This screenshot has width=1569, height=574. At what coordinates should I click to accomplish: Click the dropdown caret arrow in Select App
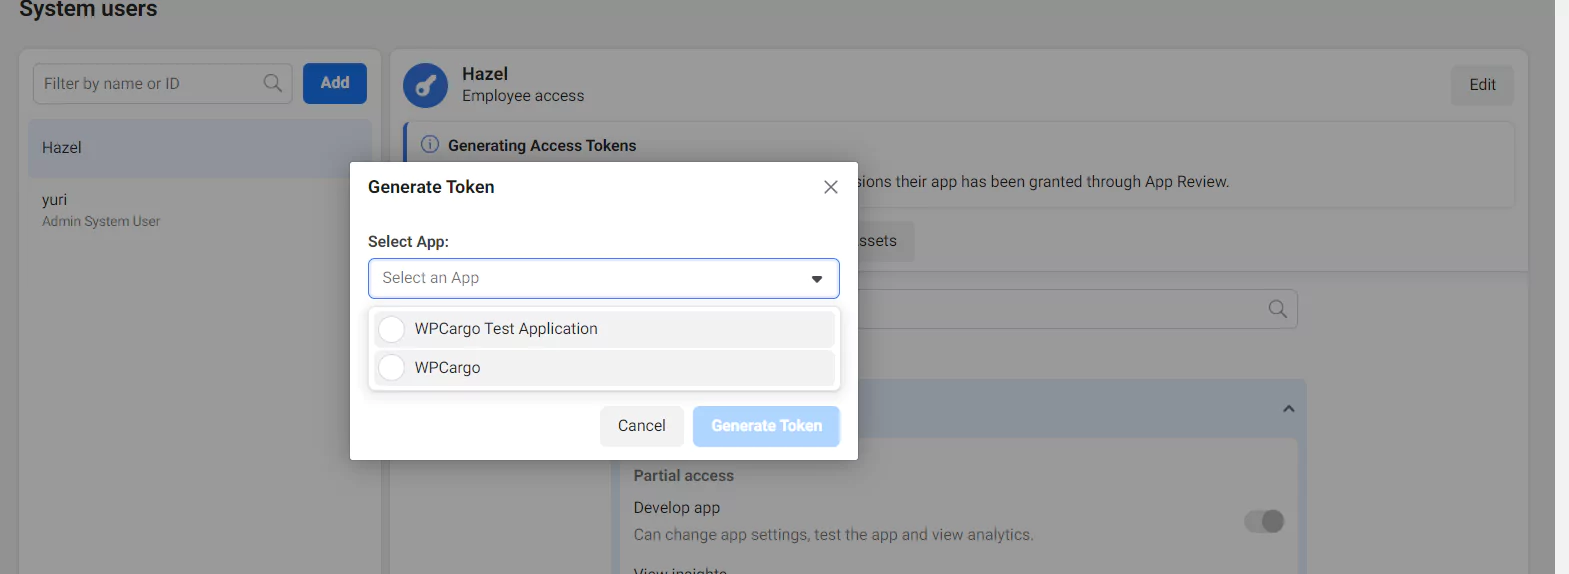[817, 279]
